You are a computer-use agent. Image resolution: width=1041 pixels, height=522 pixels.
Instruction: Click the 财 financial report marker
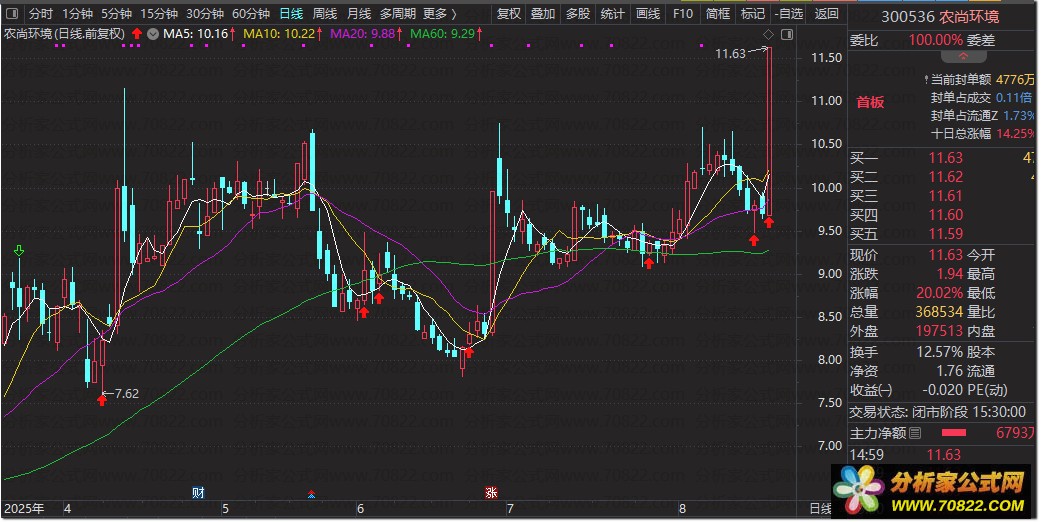pyautogui.click(x=198, y=493)
